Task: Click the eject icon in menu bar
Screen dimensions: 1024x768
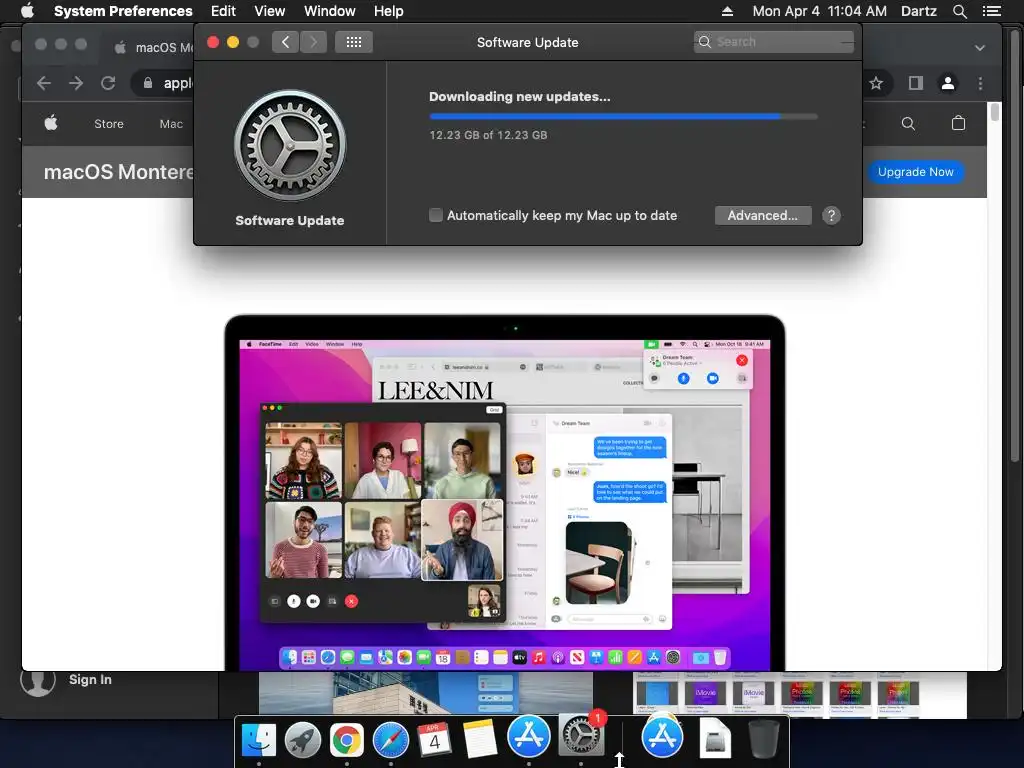Action: (x=728, y=11)
